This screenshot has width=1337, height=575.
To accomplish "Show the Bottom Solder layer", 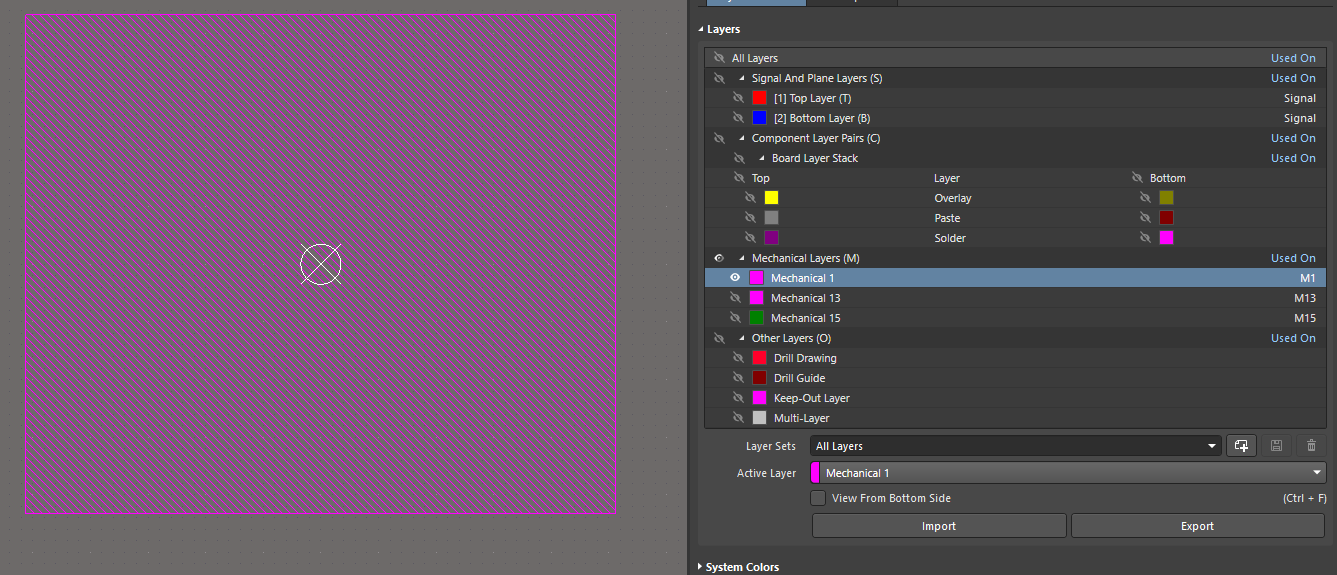I will click(1146, 238).
